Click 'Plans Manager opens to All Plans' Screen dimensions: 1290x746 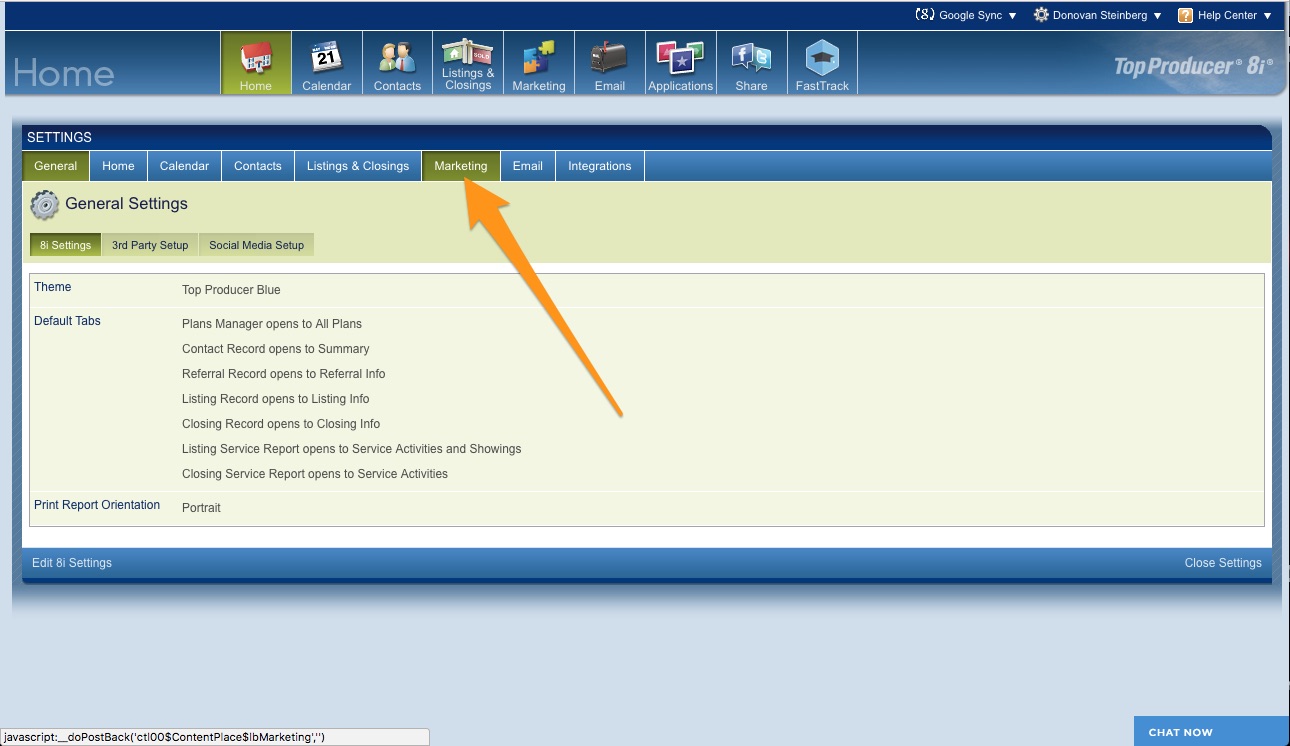pos(272,324)
